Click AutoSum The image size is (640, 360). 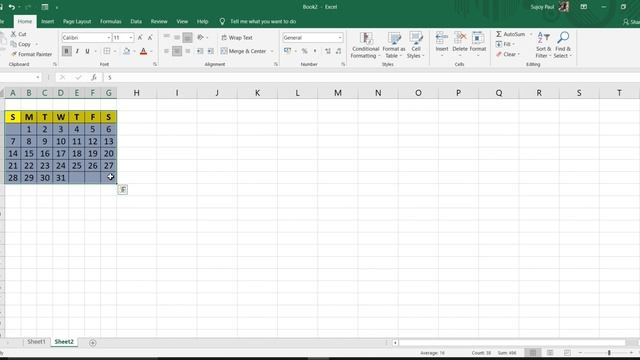[511, 34]
